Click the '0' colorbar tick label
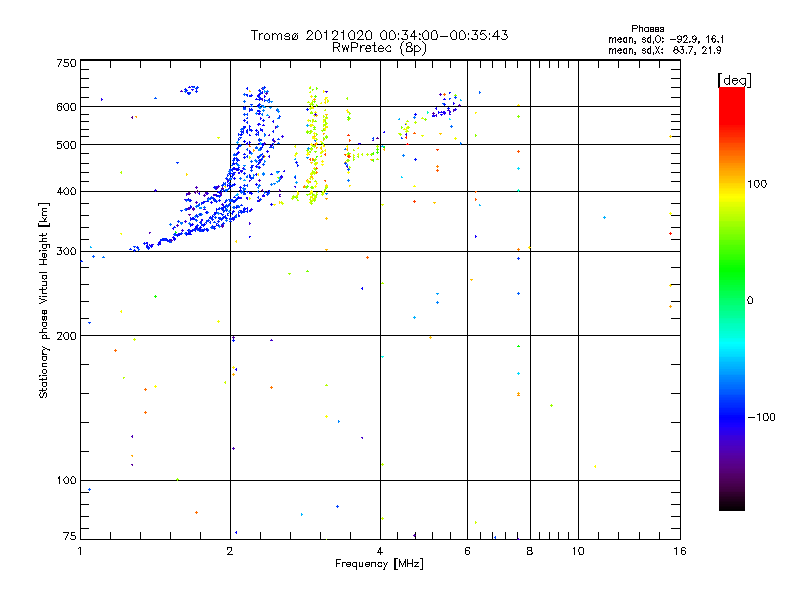This screenshot has height=600, width=800. tap(750, 301)
